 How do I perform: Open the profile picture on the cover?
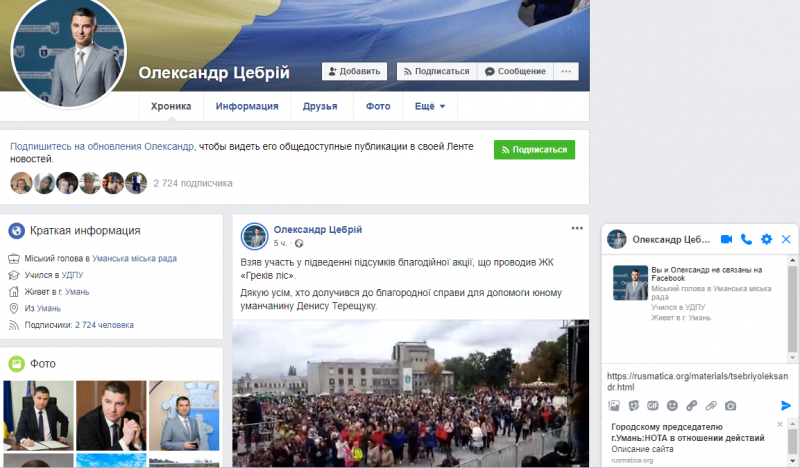tap(68, 51)
